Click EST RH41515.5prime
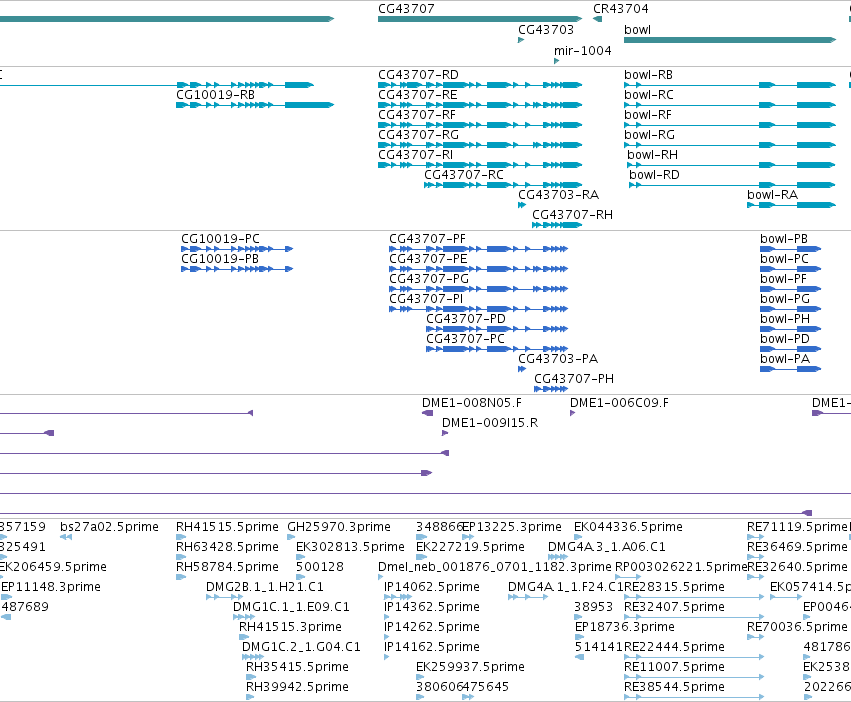851x702 pixels. tap(181, 537)
